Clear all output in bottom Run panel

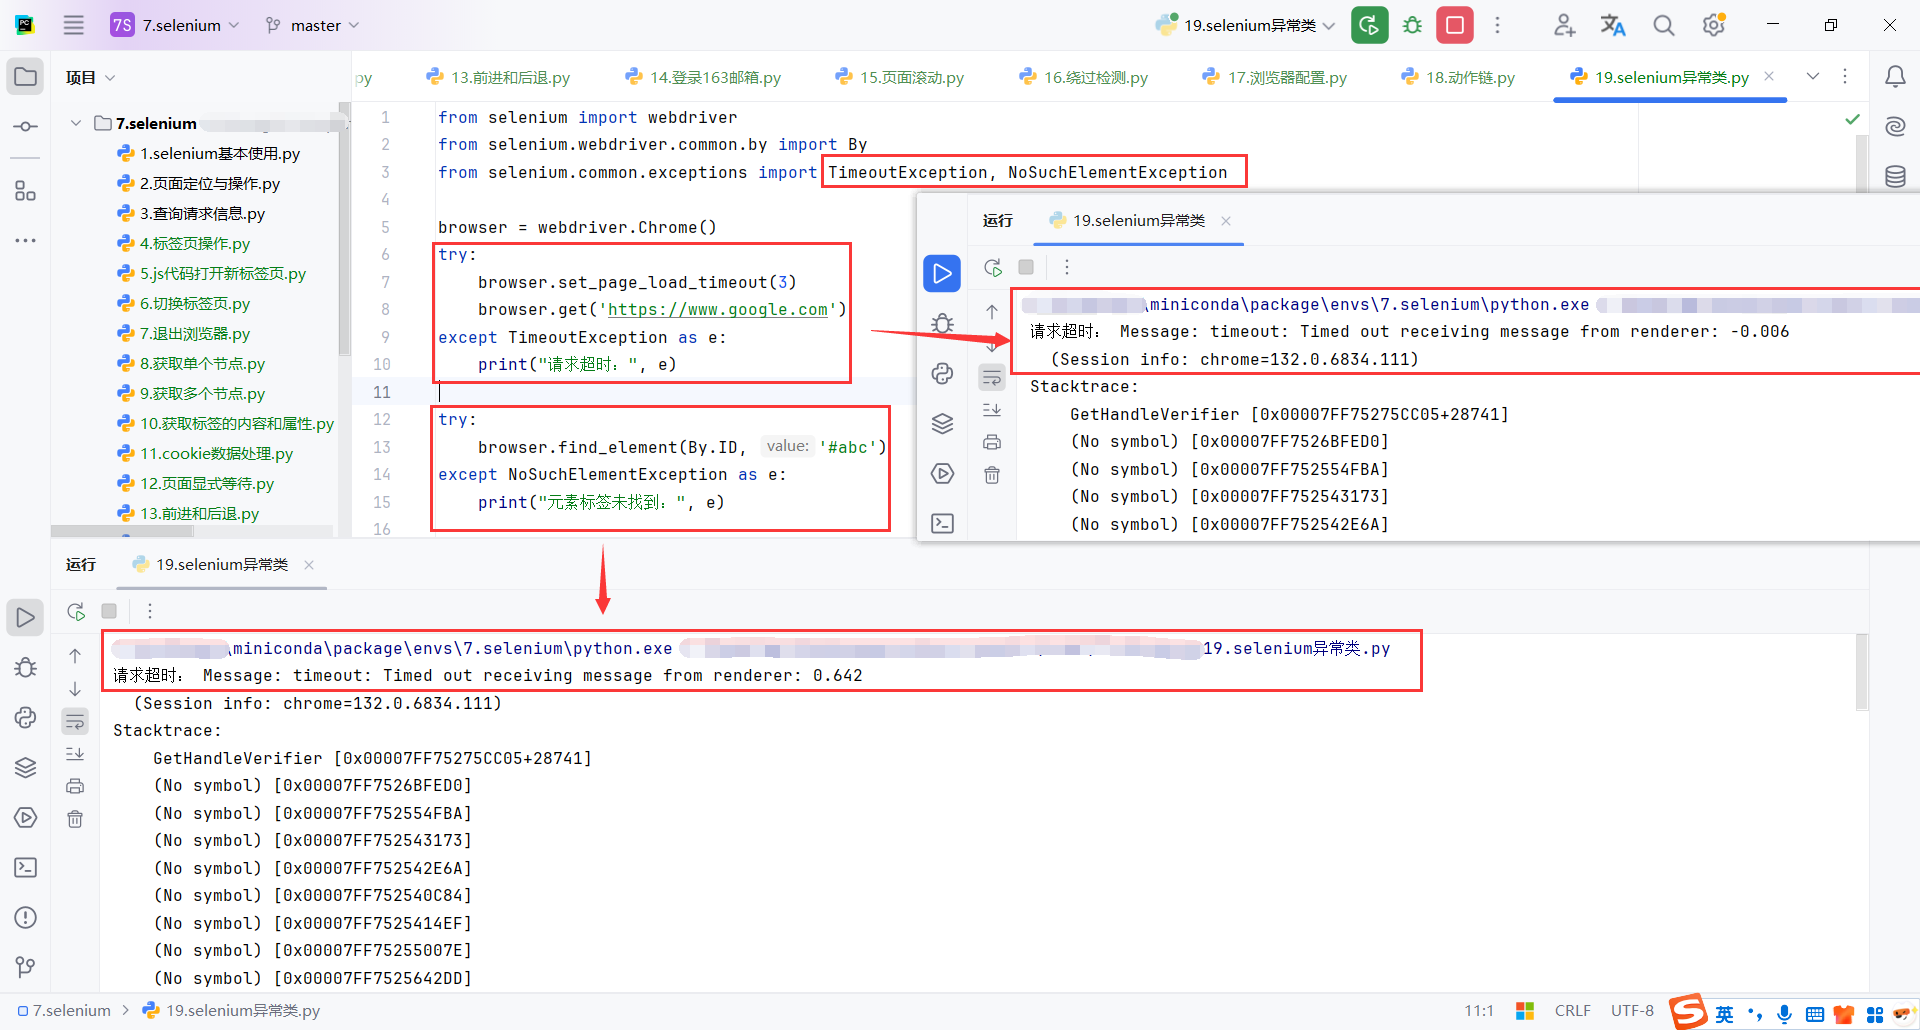(x=75, y=820)
